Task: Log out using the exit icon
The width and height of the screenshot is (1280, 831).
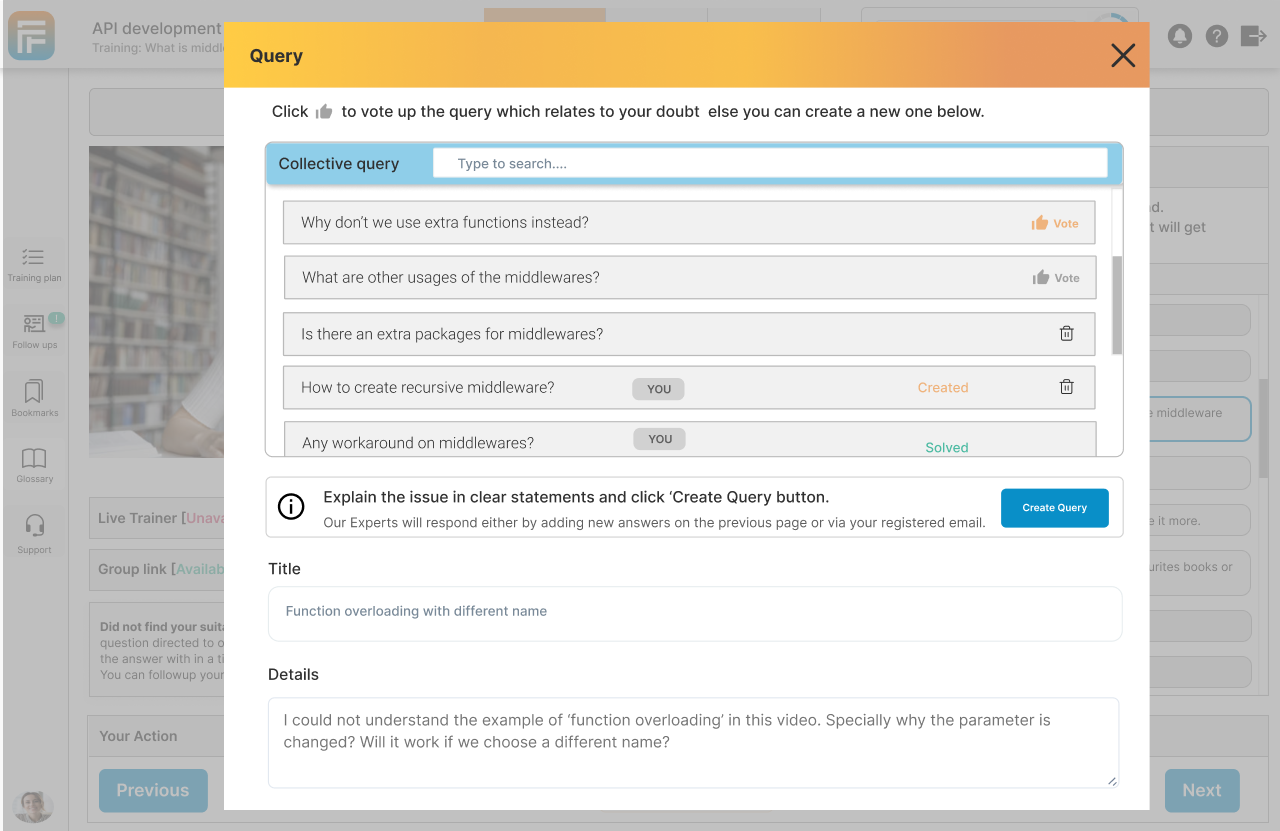Action: click(x=1252, y=36)
